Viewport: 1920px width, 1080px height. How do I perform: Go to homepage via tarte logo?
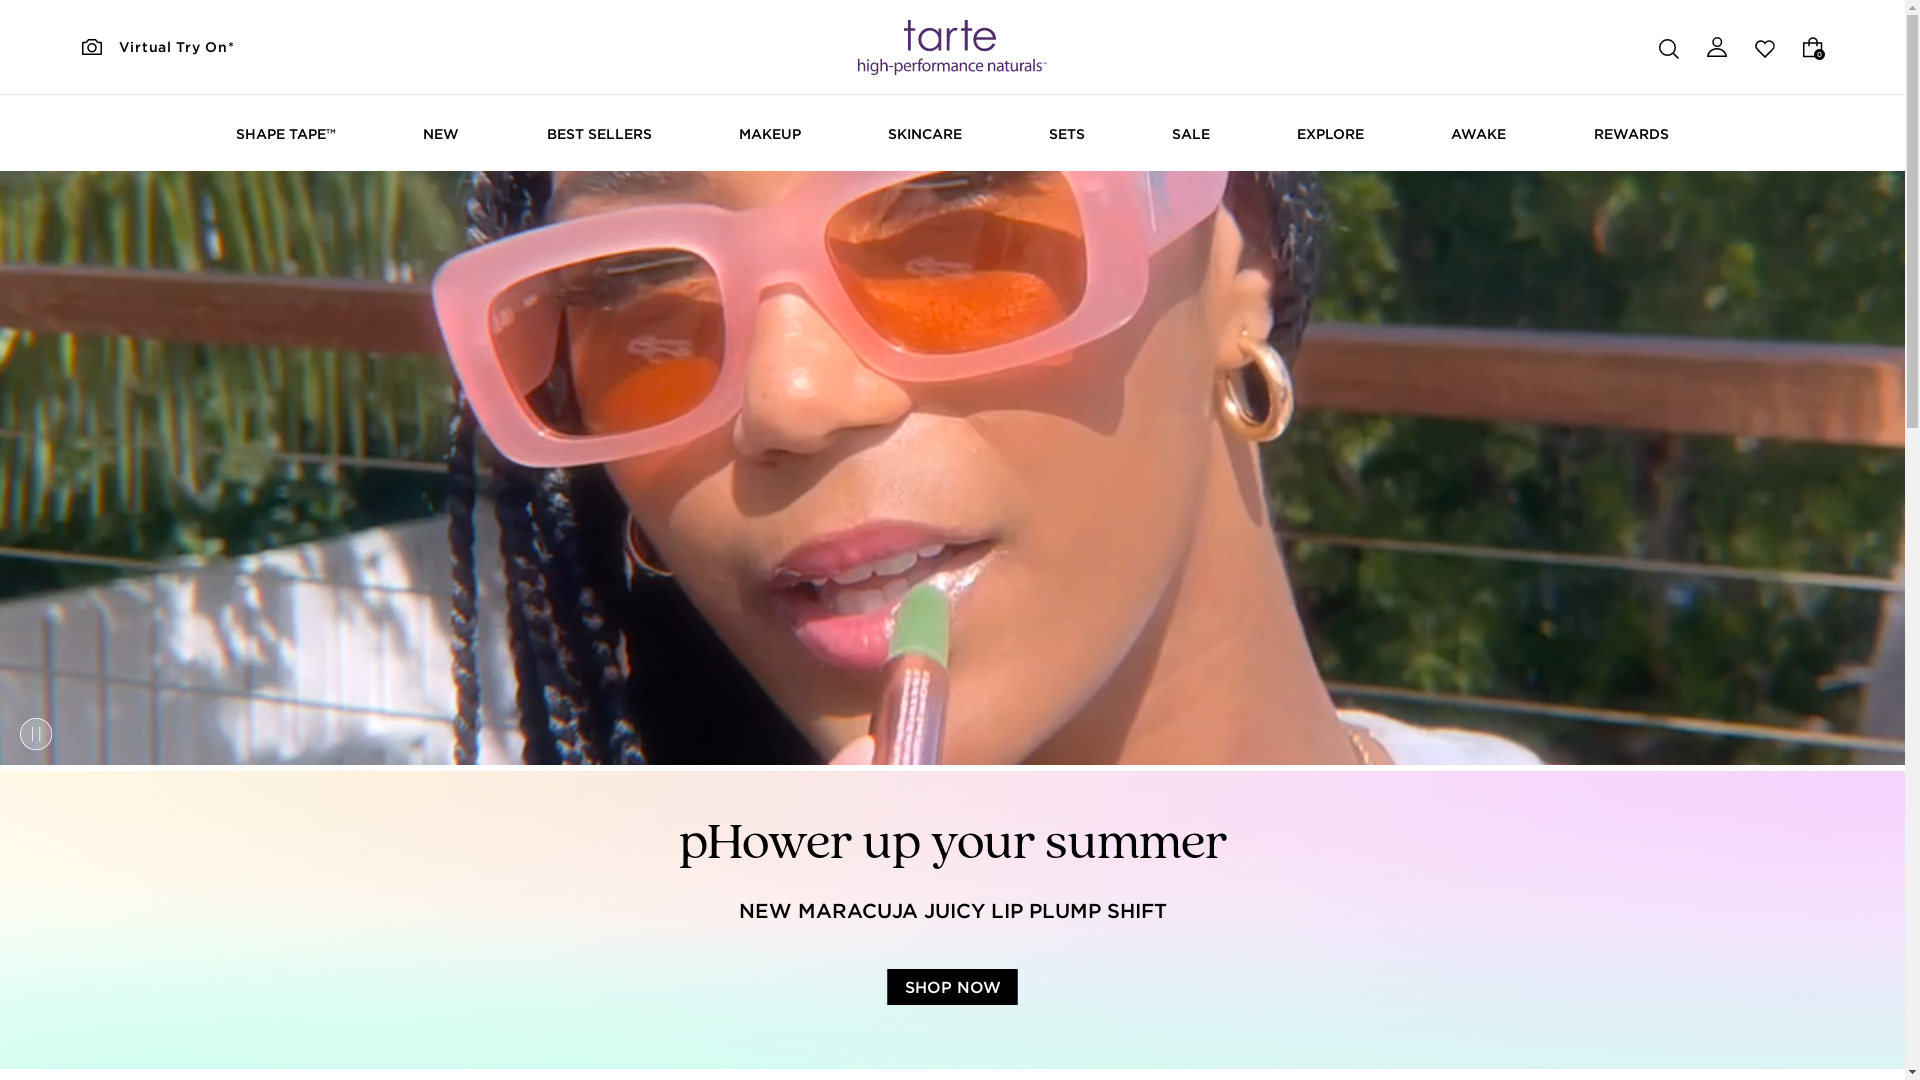[951, 47]
